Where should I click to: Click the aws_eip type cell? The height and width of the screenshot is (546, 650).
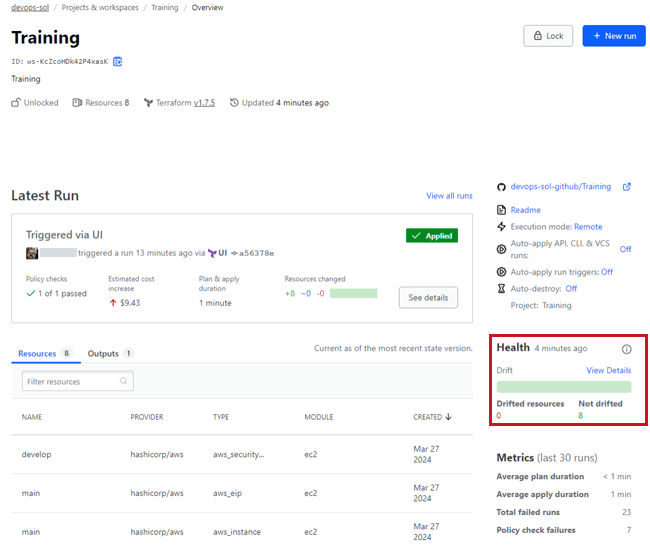(227, 493)
